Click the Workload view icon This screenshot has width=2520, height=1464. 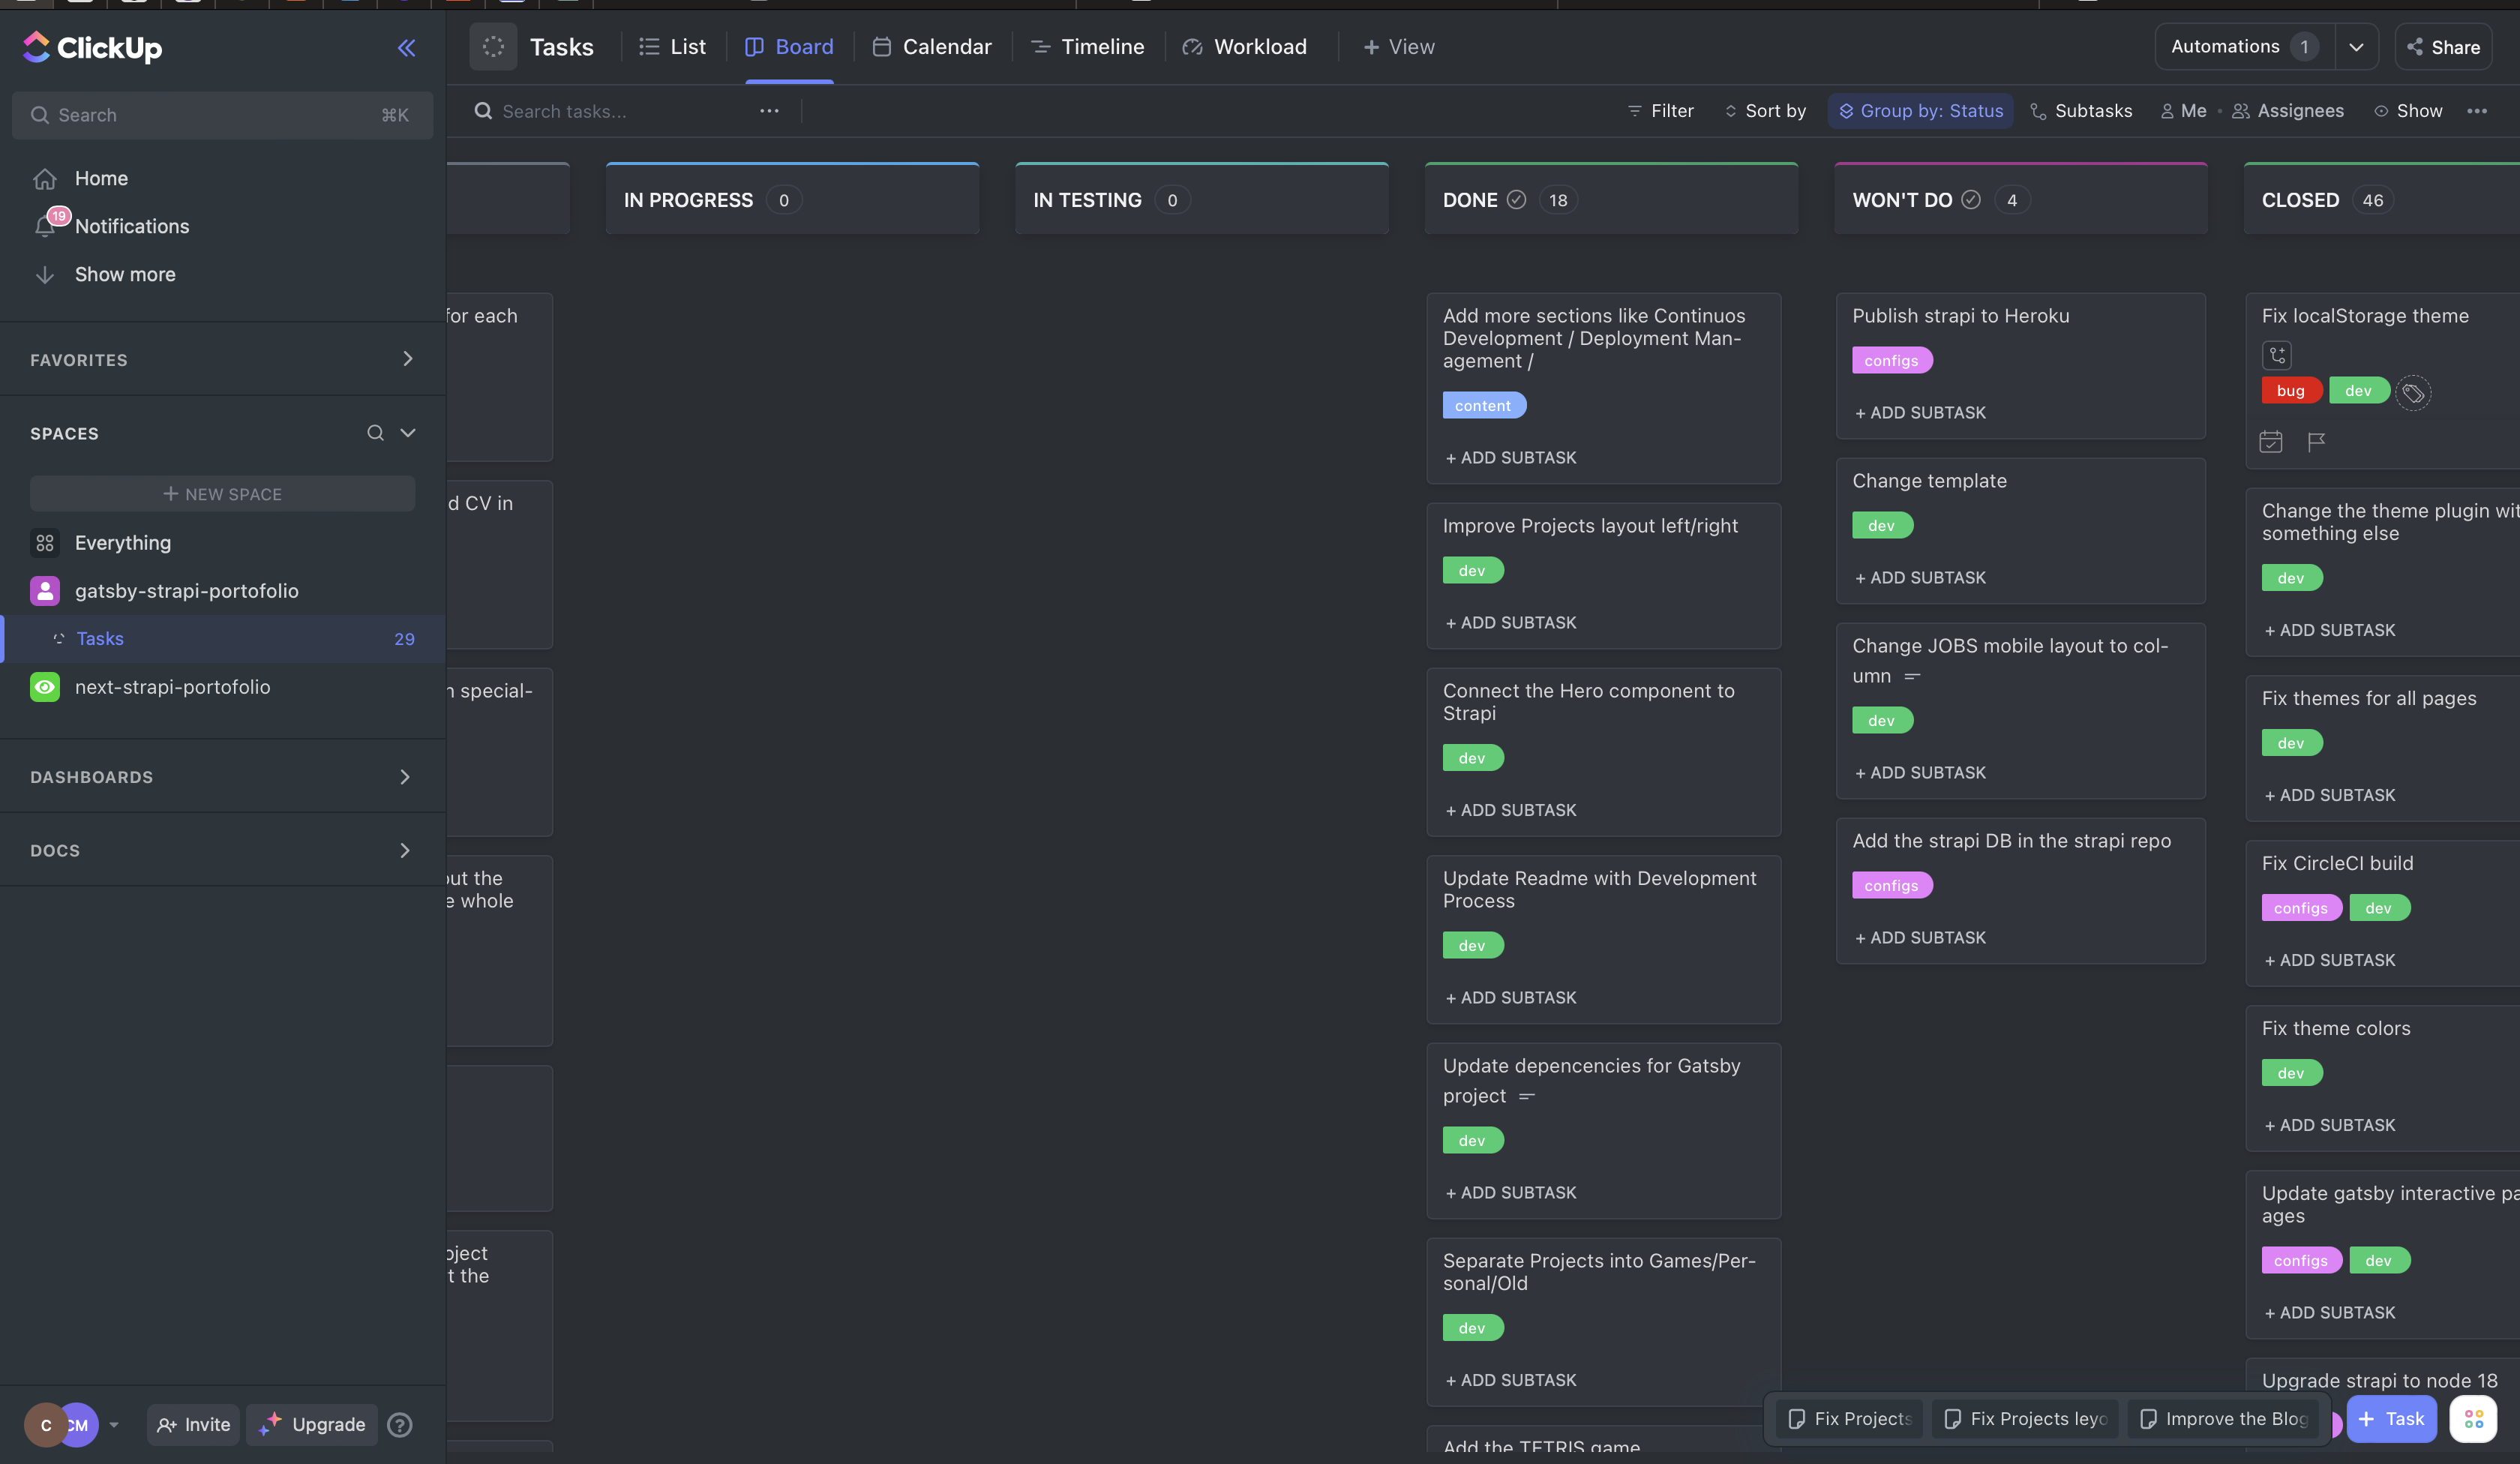pos(1191,46)
